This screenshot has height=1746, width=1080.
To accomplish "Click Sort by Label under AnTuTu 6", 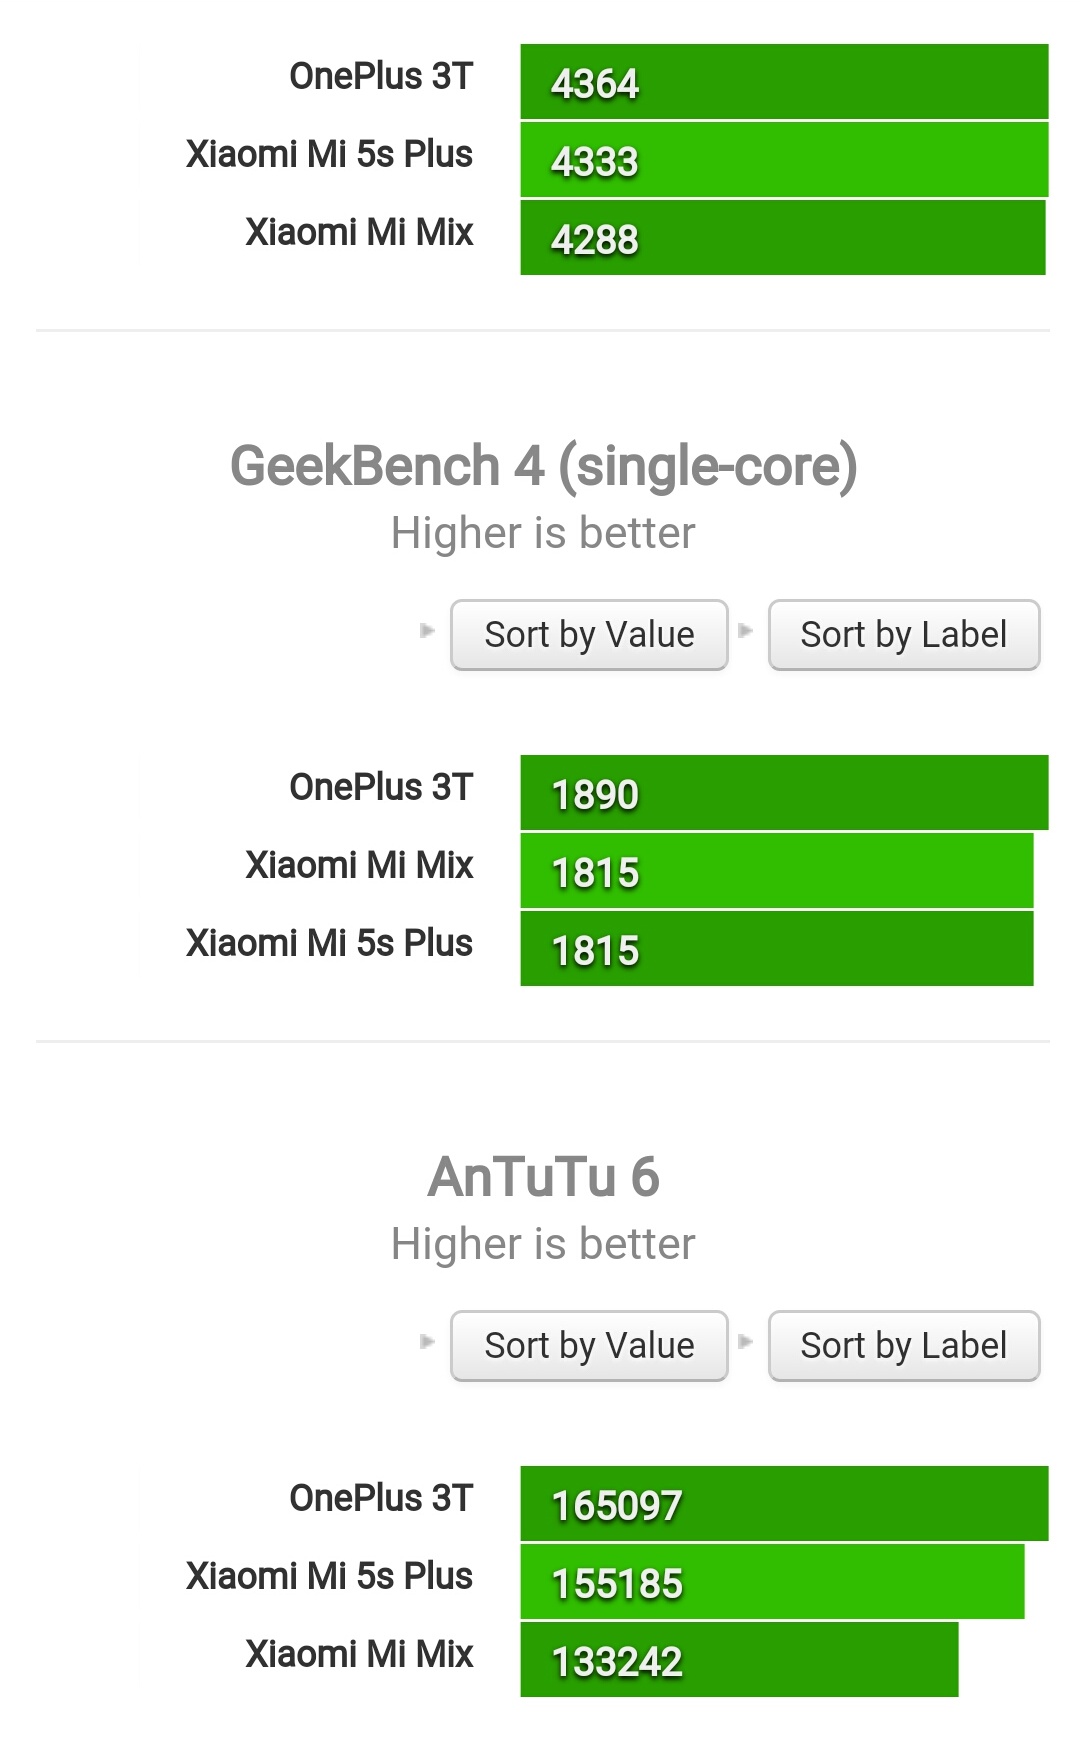I will (x=904, y=1346).
